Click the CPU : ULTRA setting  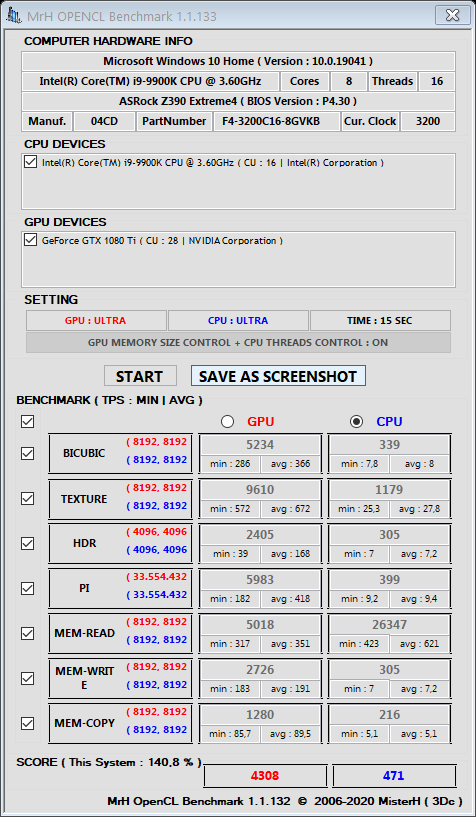[238, 320]
